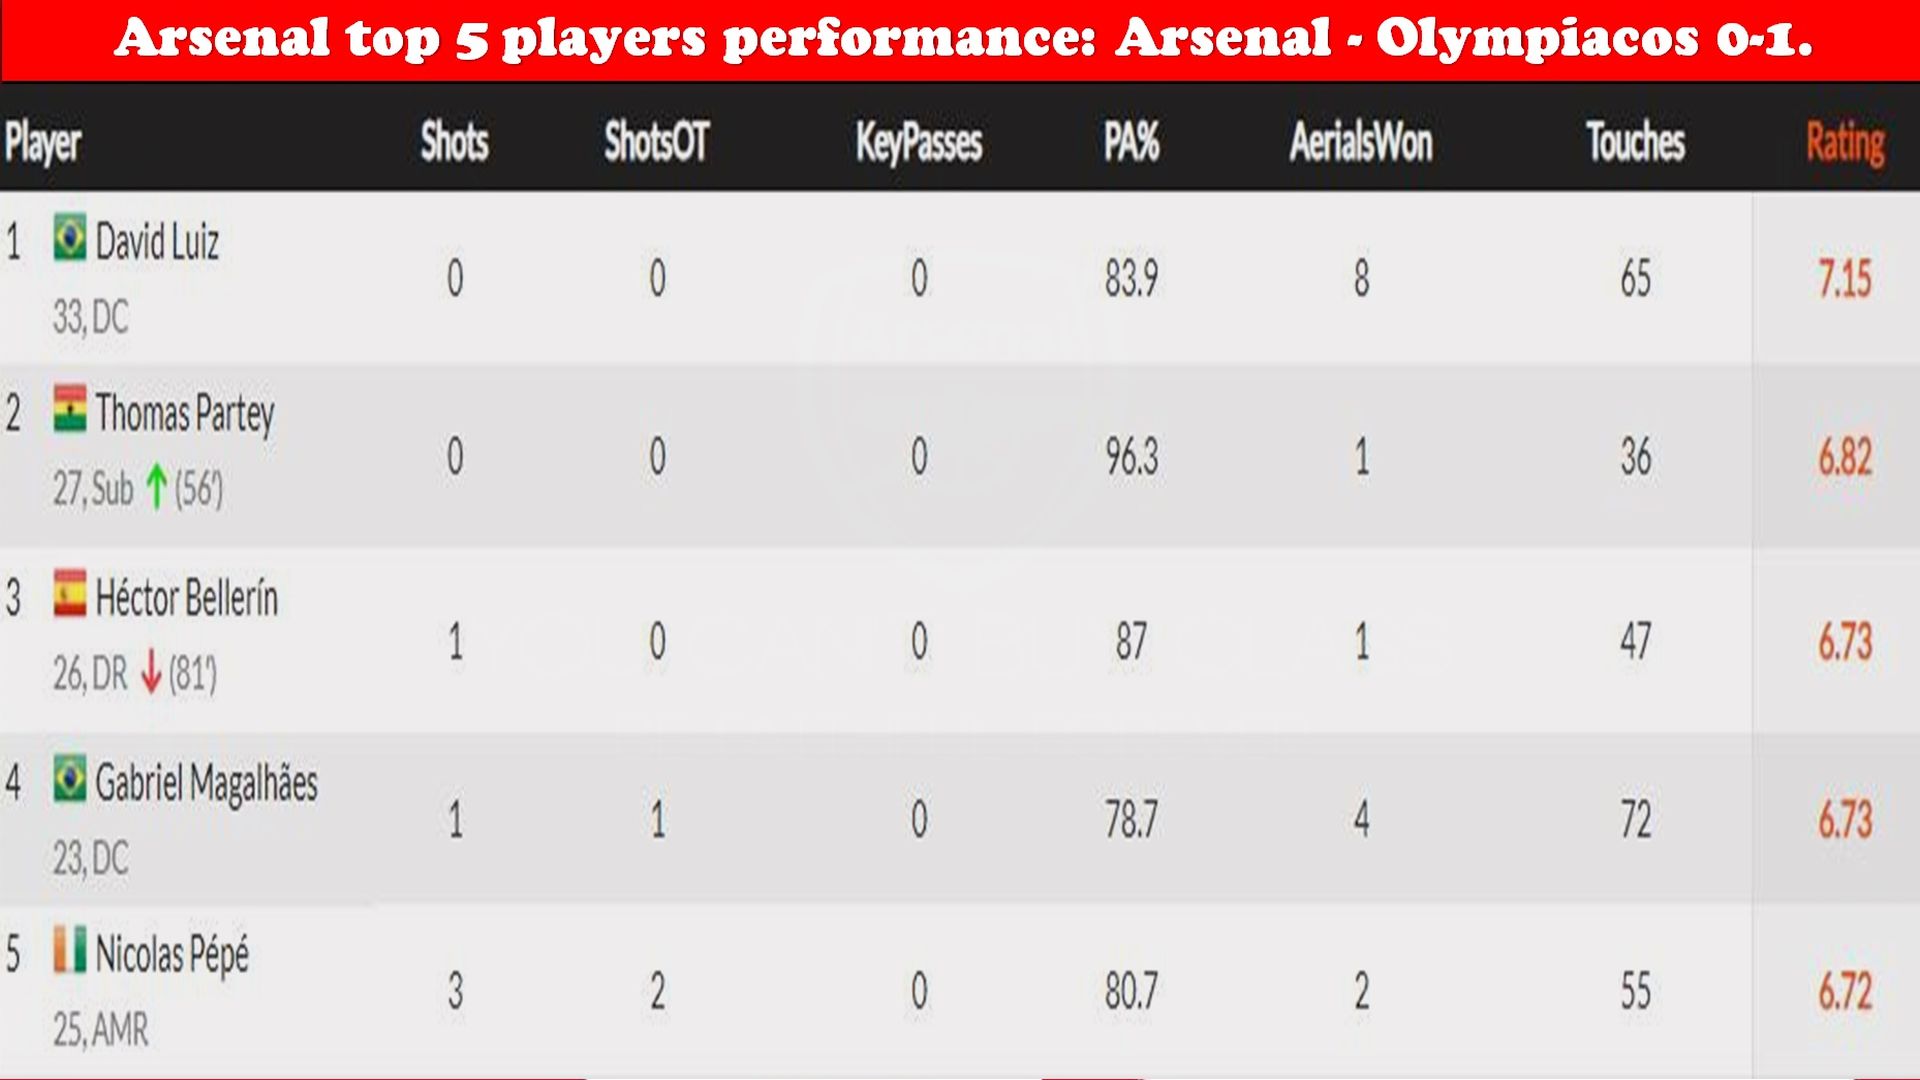
Task: Click the Ivory Coast flag beside Nicolas Pépé
Action: (70, 949)
